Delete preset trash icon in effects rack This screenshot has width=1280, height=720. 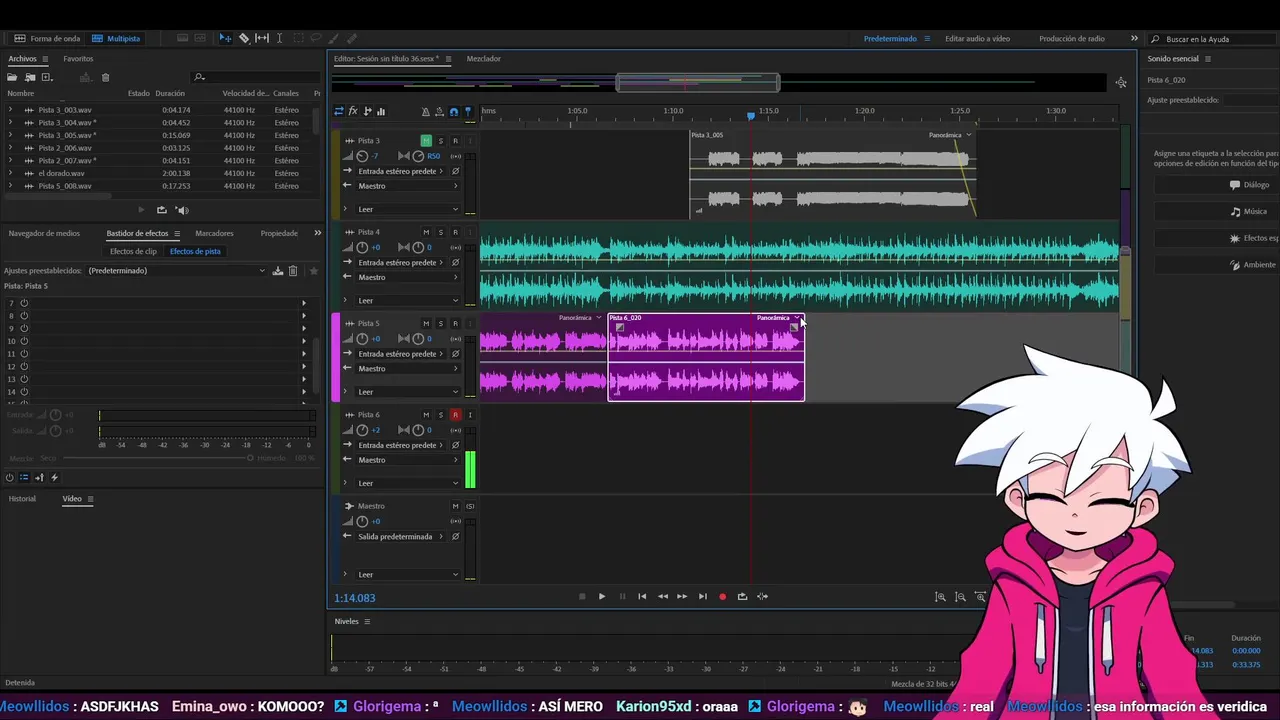pyautogui.click(x=293, y=271)
